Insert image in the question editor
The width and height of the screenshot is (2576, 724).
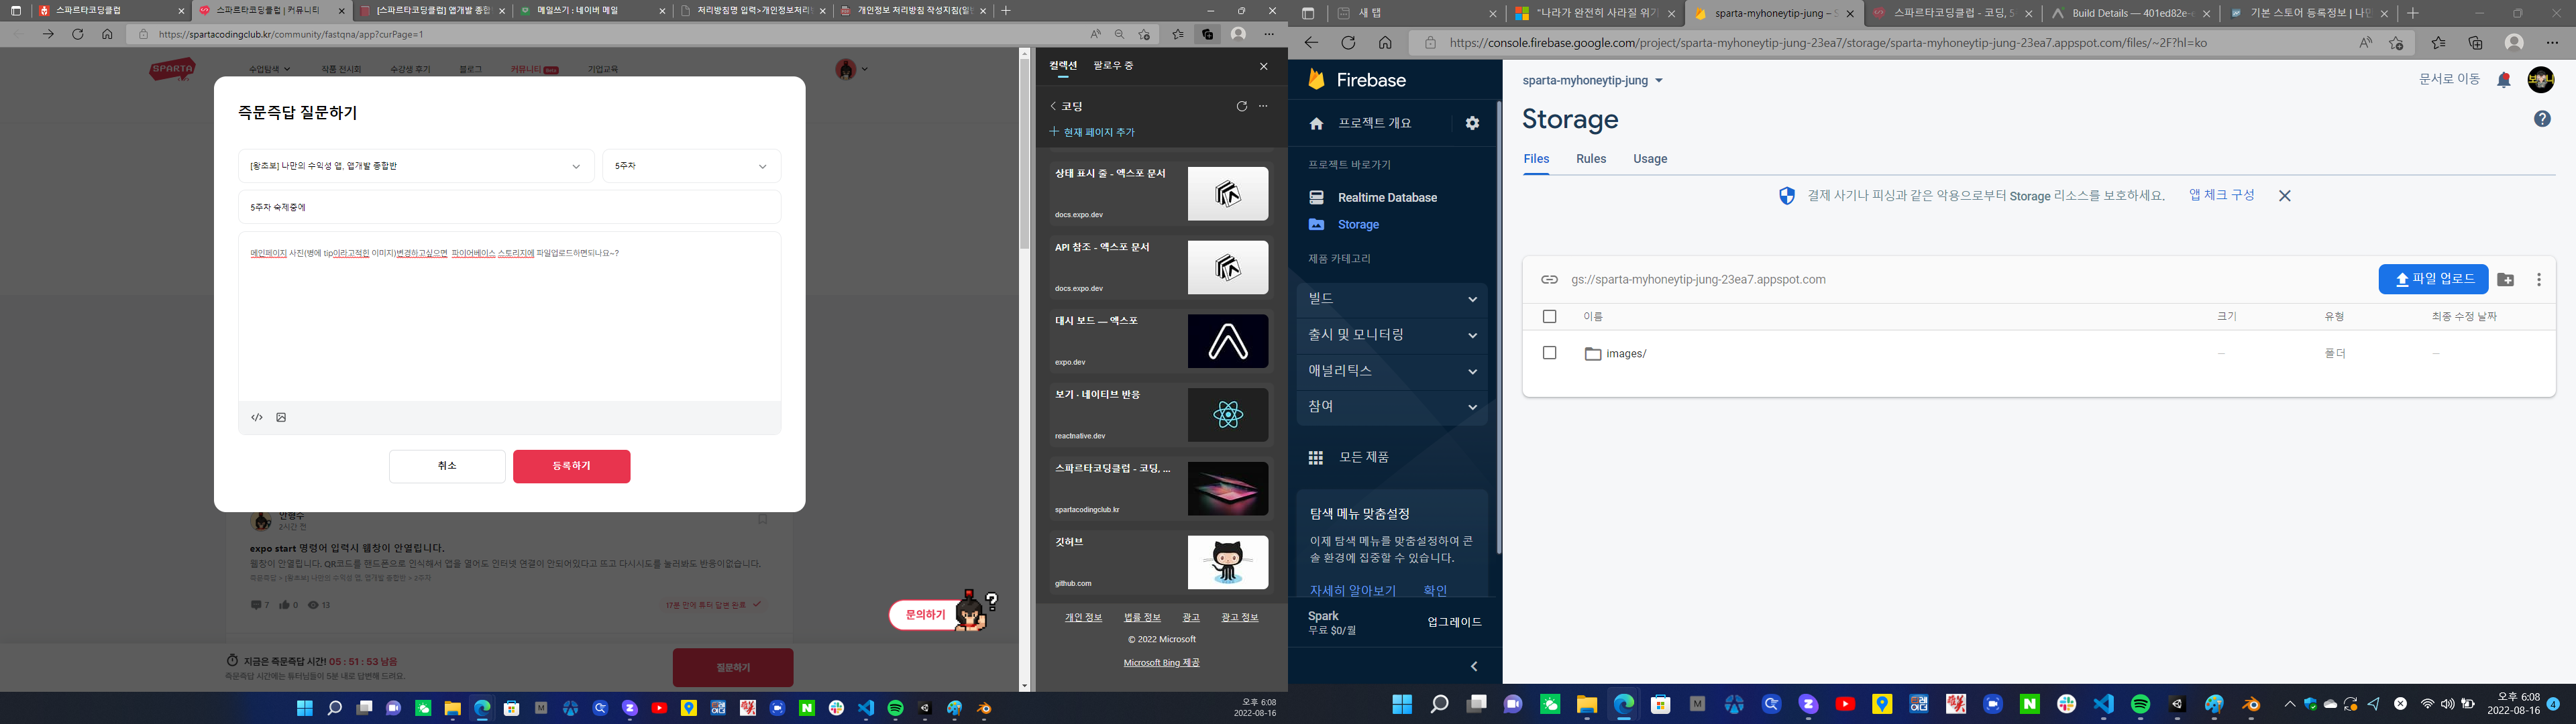coord(281,418)
